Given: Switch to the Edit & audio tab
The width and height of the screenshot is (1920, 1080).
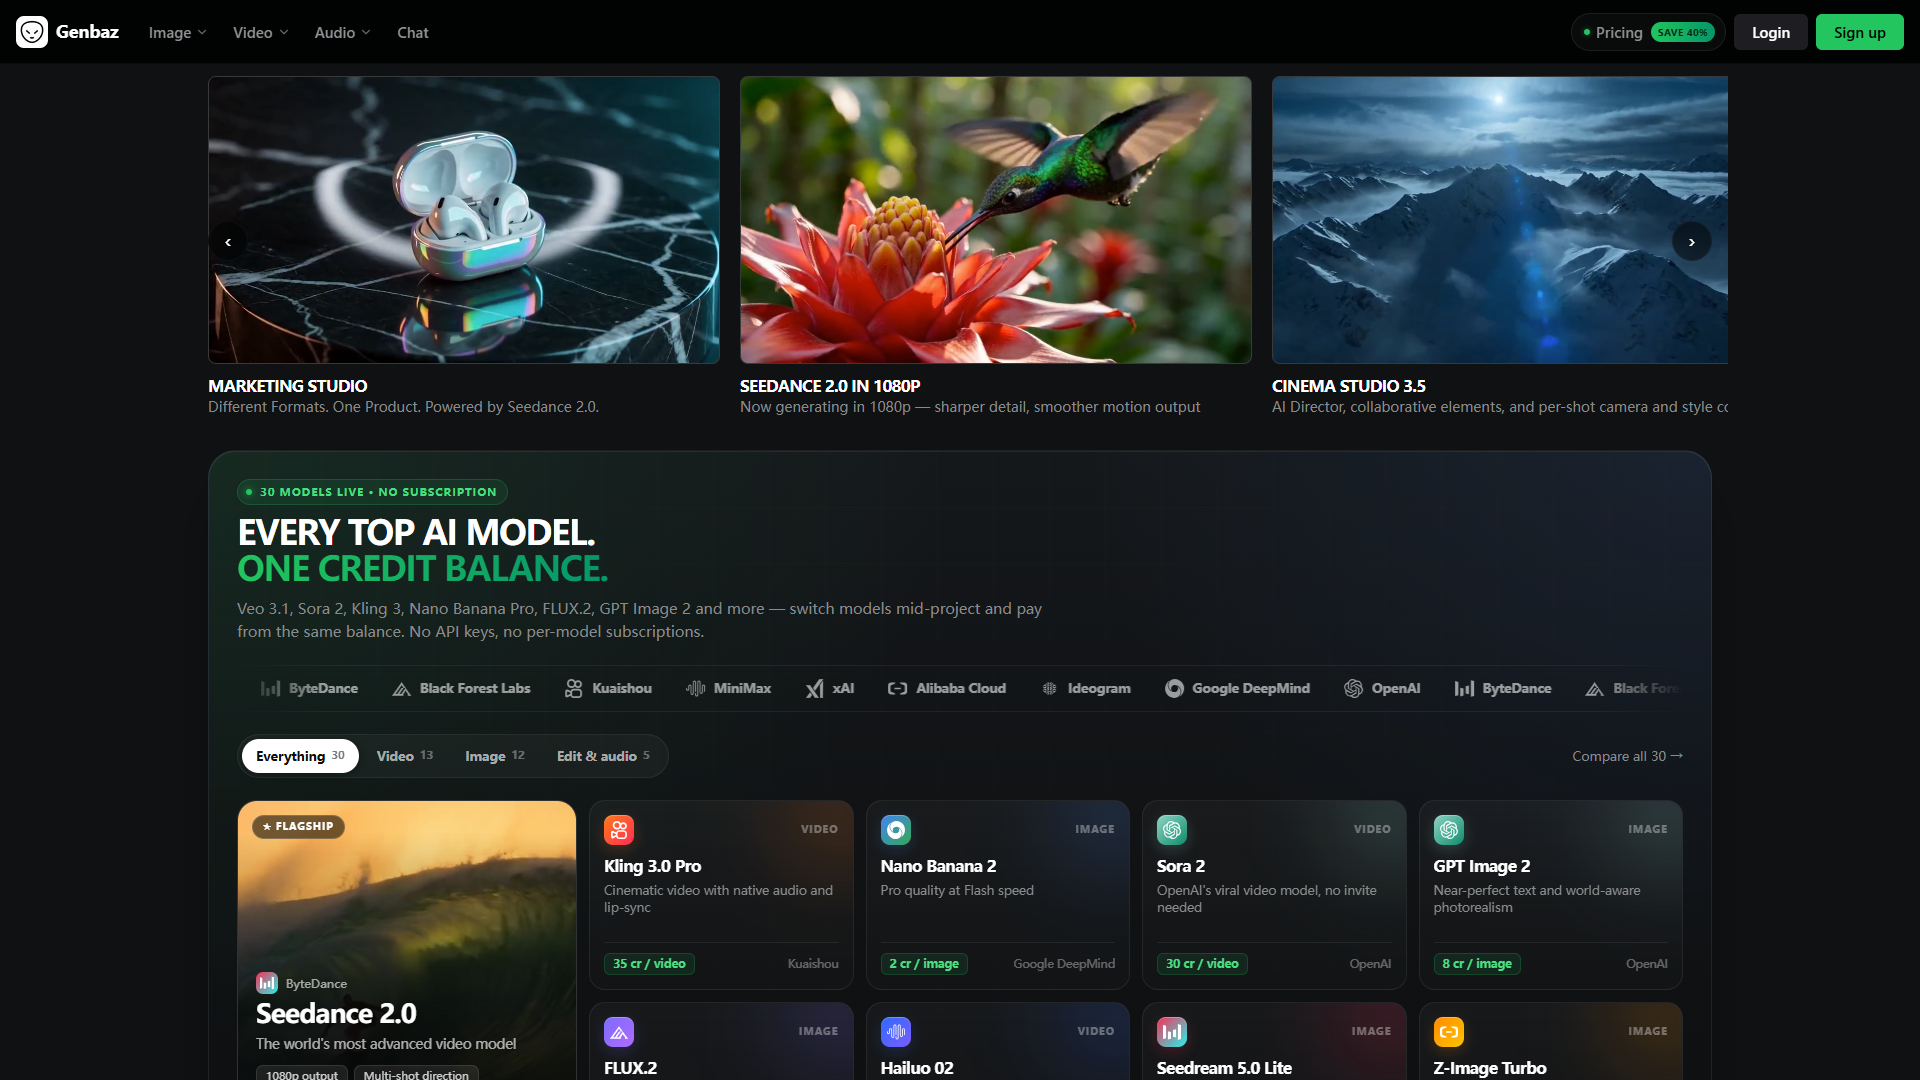Looking at the screenshot, I should (x=603, y=756).
